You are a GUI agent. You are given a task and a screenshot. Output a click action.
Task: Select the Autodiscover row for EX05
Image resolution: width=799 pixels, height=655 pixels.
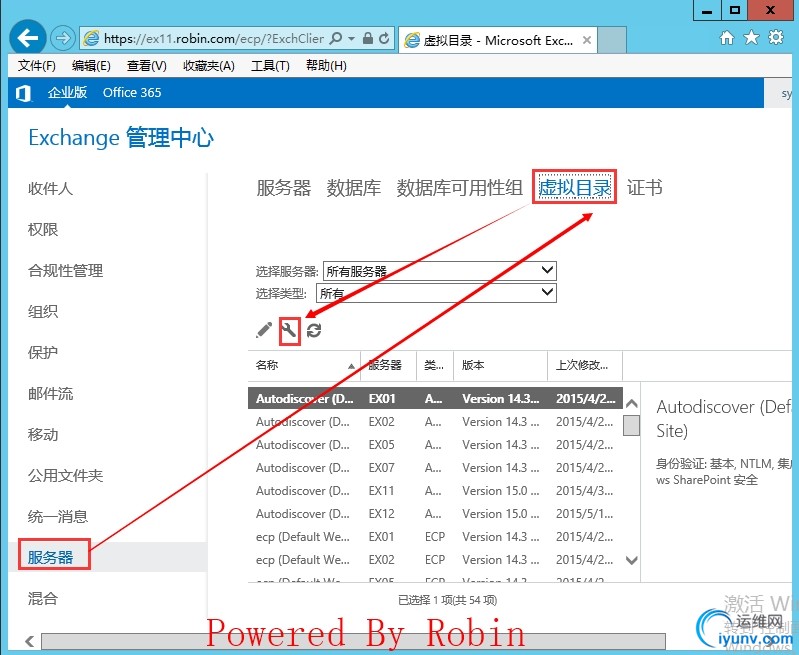coord(435,445)
